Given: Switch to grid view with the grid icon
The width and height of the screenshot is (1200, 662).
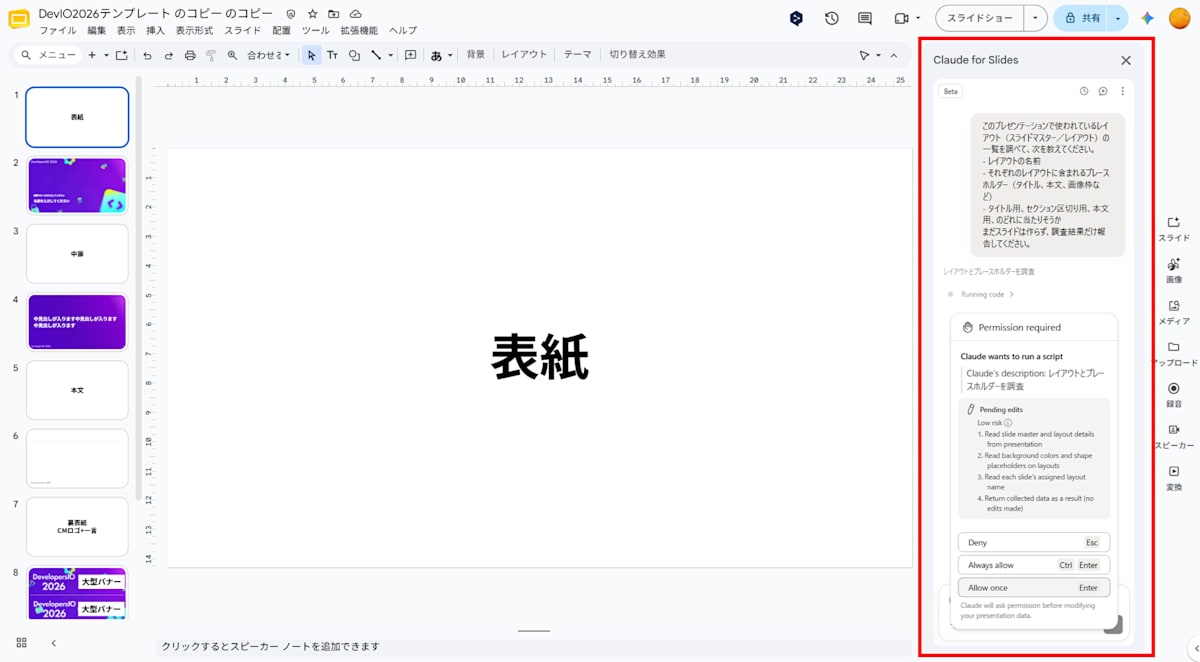Looking at the screenshot, I should (22, 642).
